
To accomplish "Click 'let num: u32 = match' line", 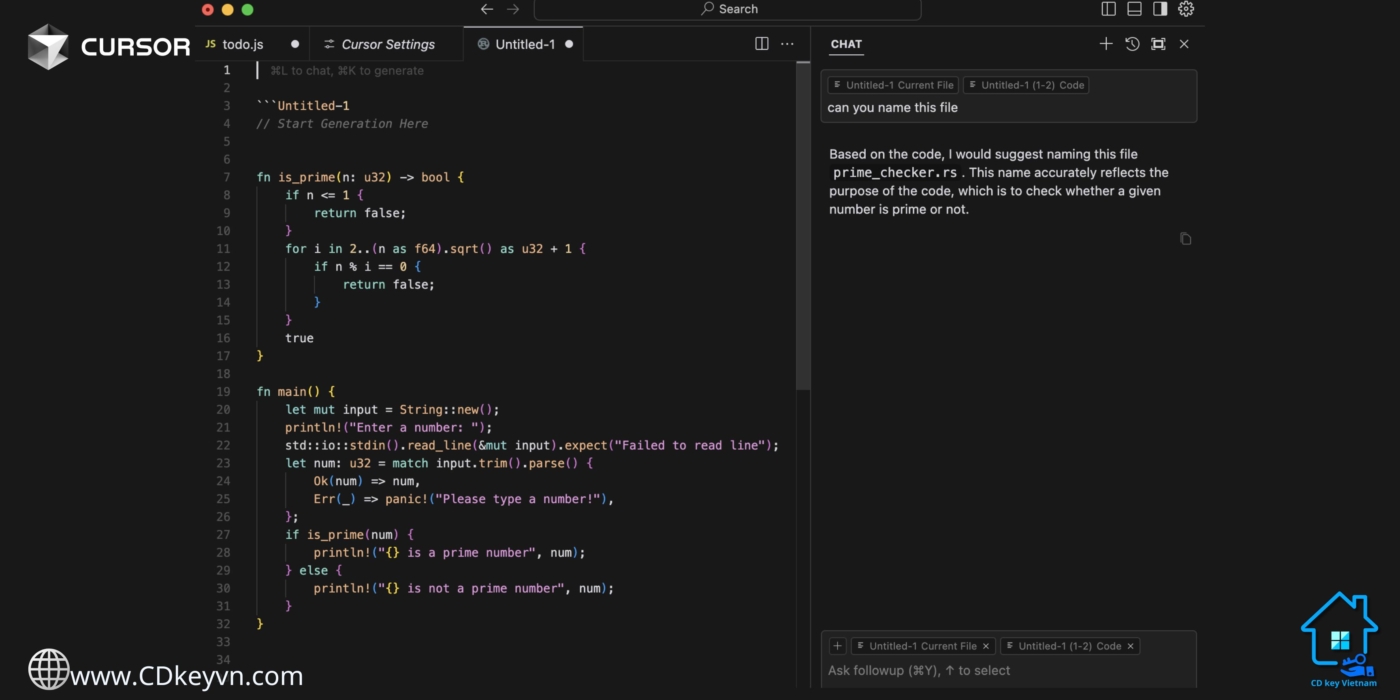I will coord(439,464).
